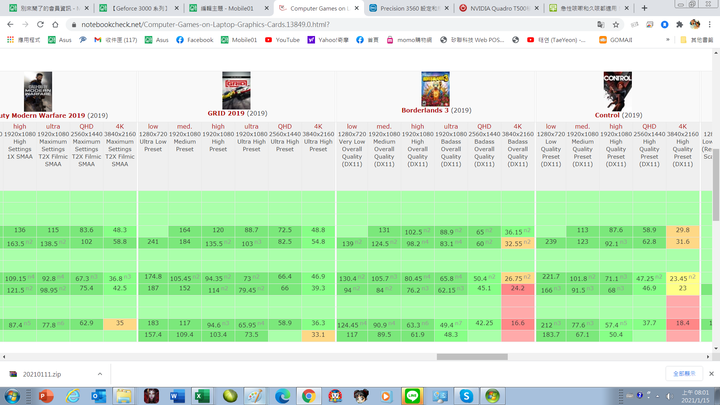Click the horizontal scrollbar thumb
Image resolution: width=720 pixels, height=405 pixels.
coord(472,357)
